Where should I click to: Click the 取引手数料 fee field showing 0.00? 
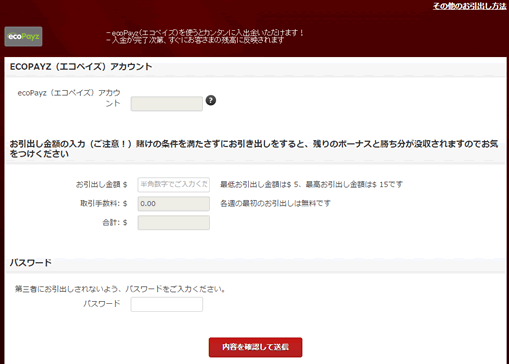(x=174, y=204)
